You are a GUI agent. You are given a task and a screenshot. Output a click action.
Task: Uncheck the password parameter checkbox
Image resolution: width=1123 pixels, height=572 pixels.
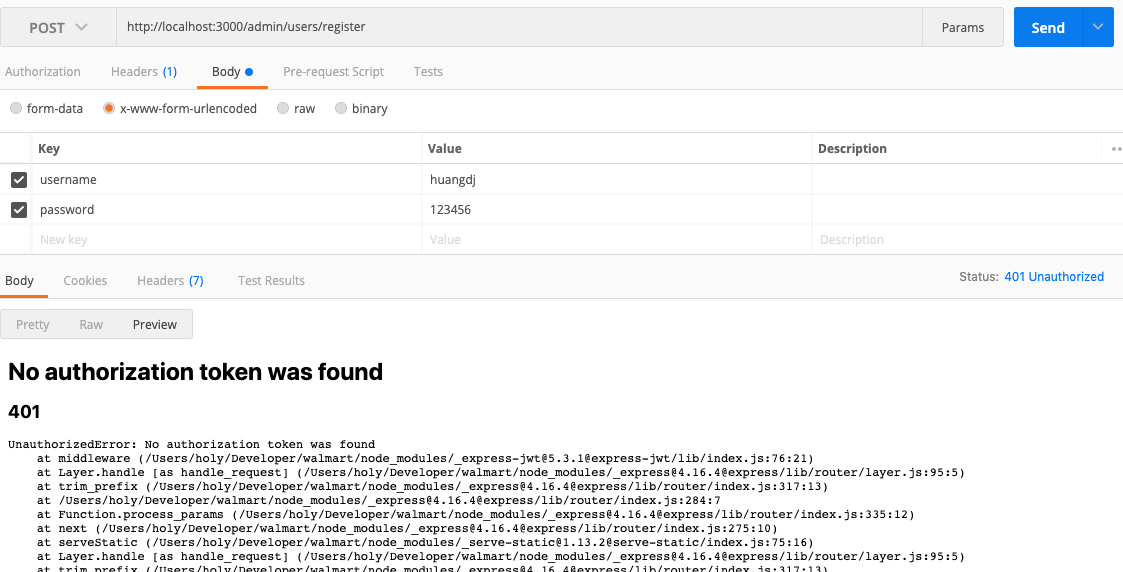point(19,210)
